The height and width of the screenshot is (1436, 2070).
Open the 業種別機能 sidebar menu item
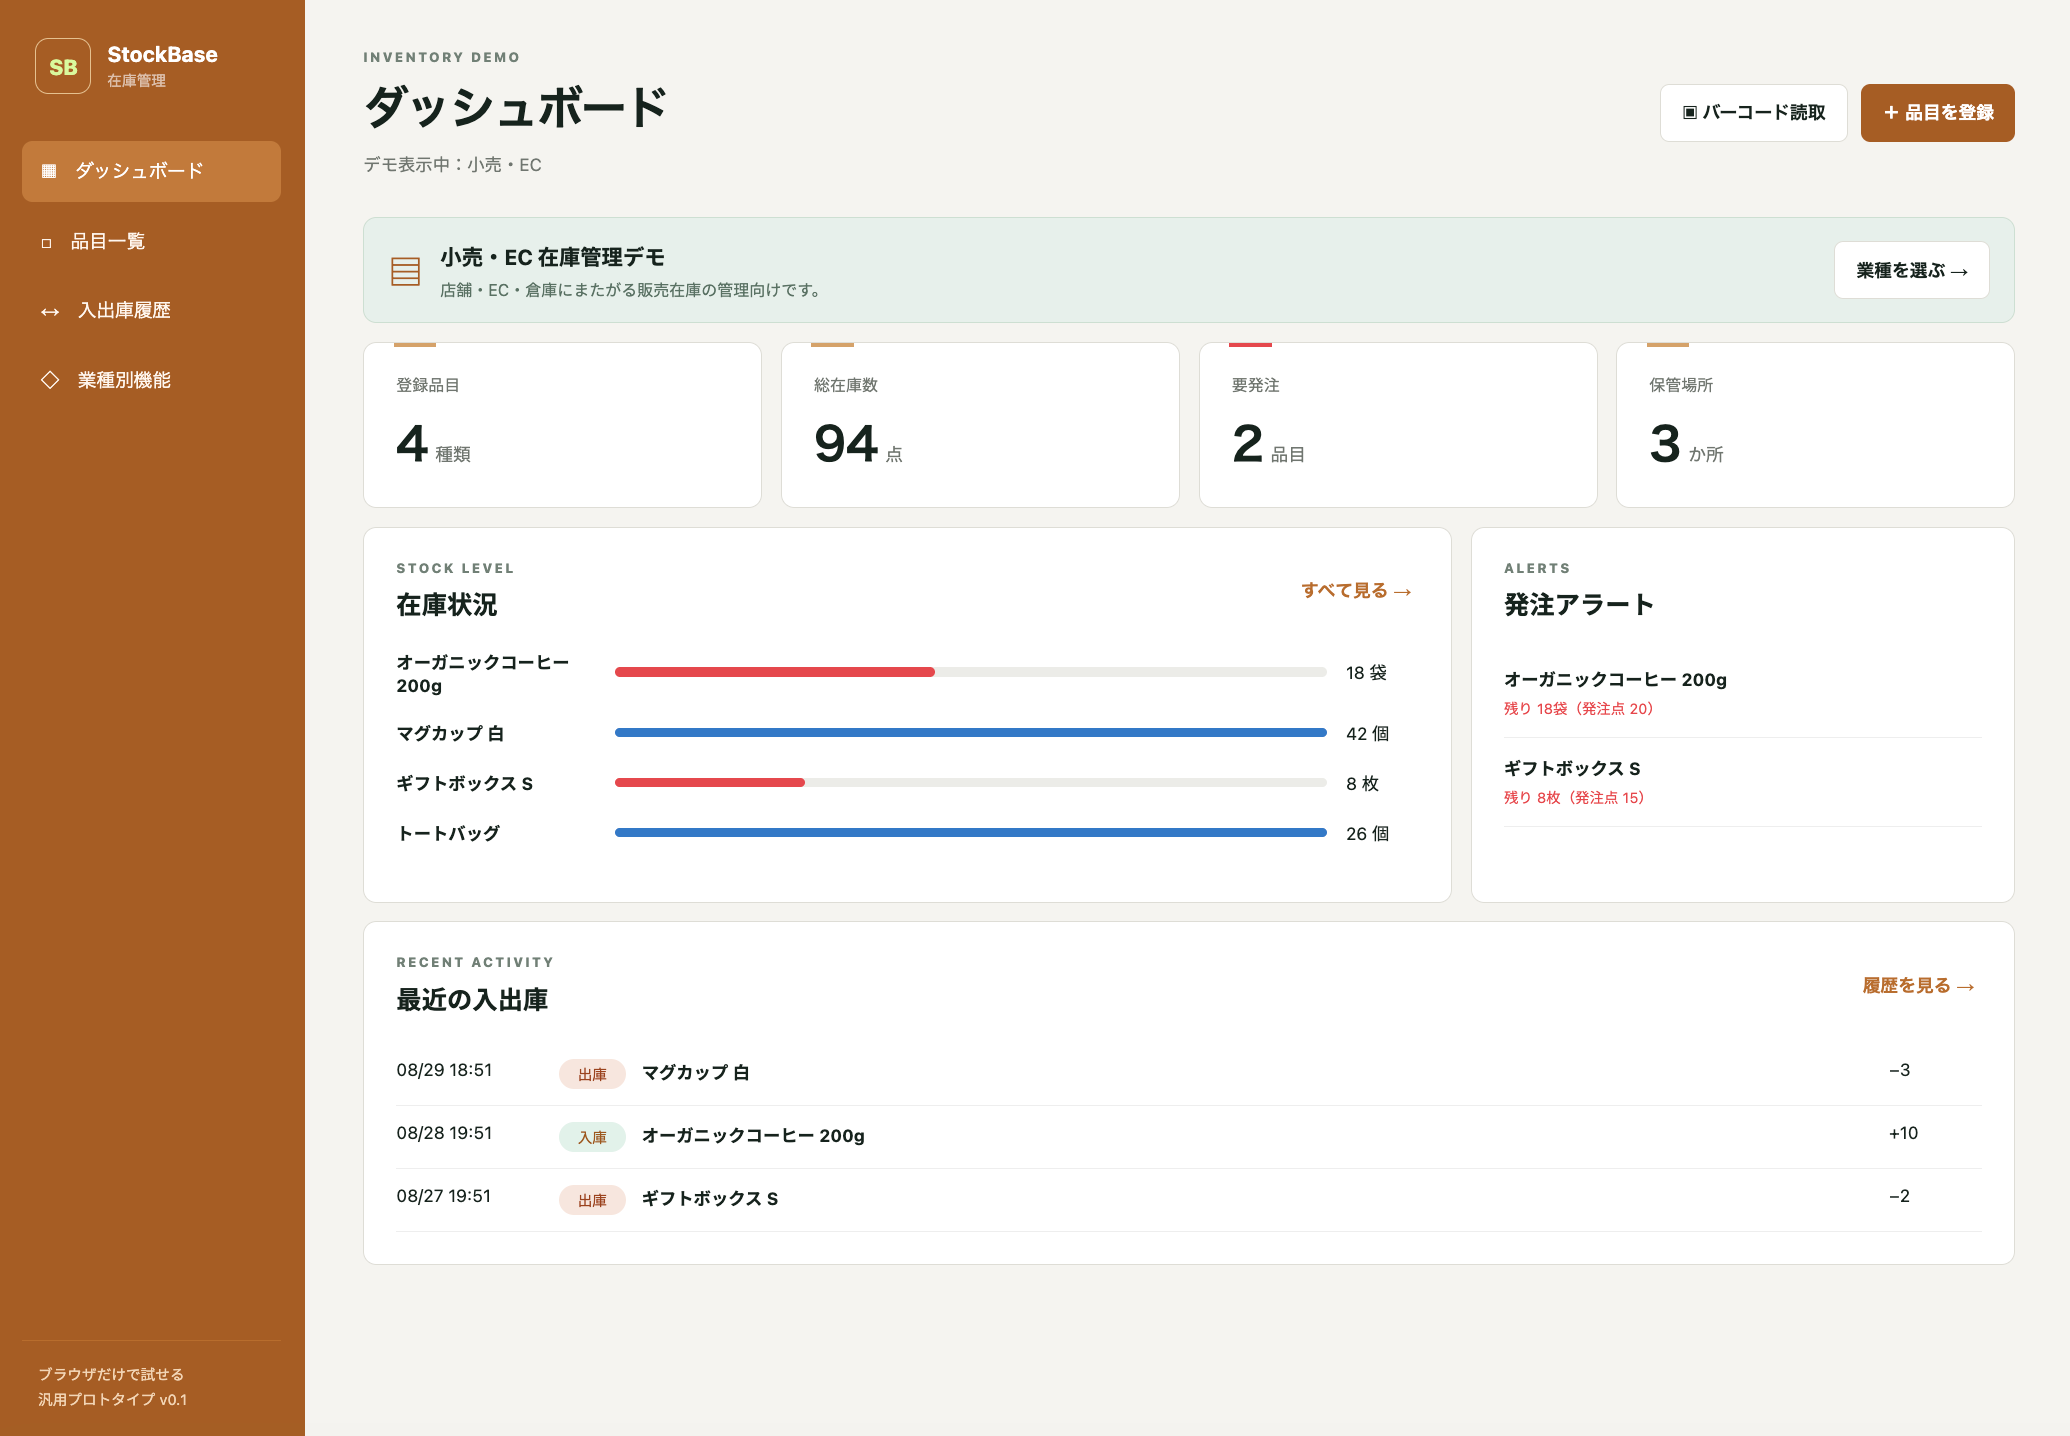[151, 380]
